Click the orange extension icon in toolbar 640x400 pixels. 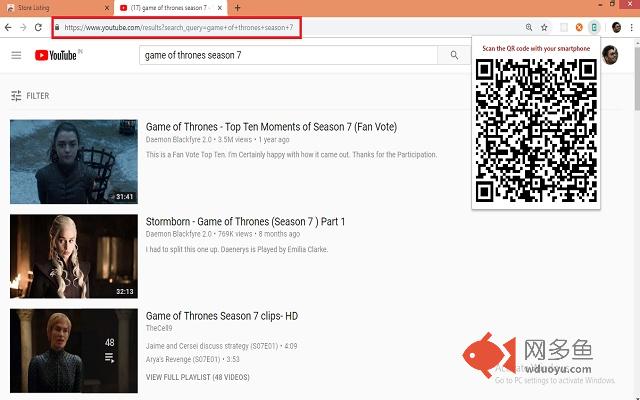pos(579,27)
